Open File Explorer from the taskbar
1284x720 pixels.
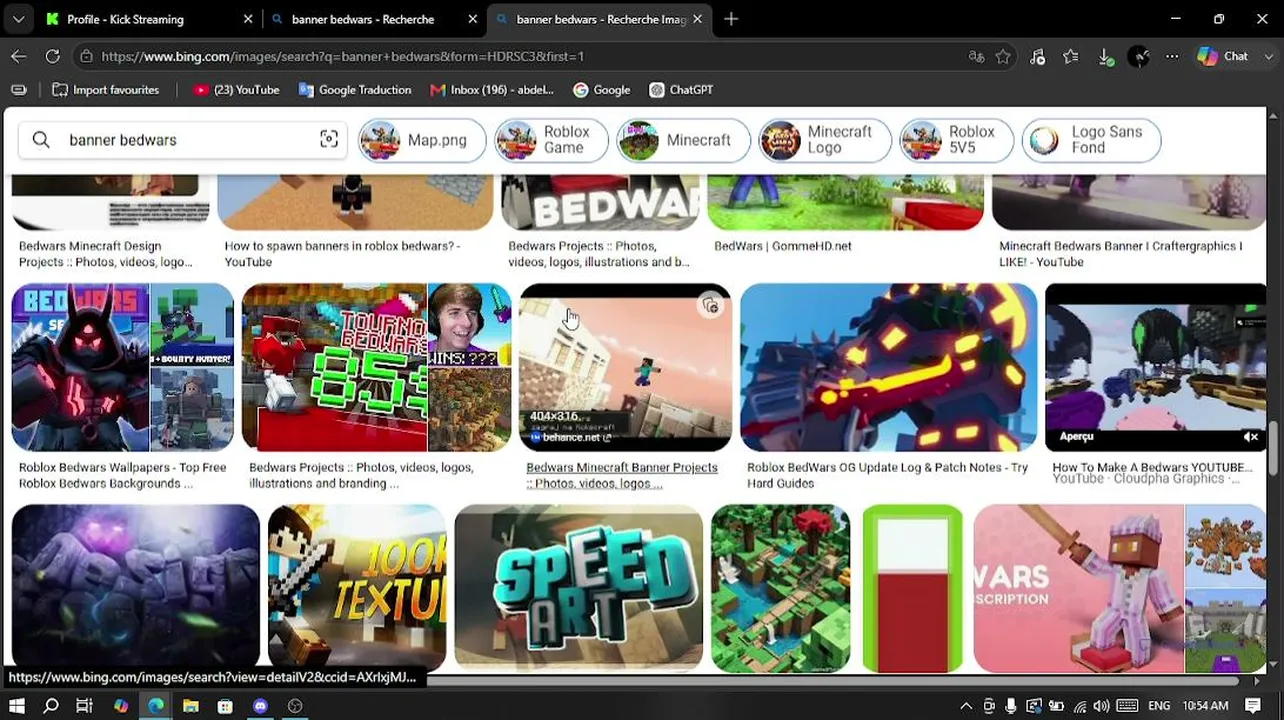pyautogui.click(x=190, y=706)
